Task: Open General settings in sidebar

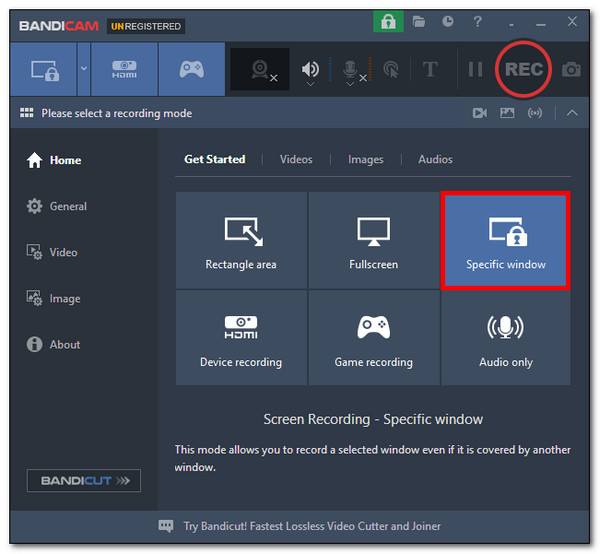Action: coord(57,206)
